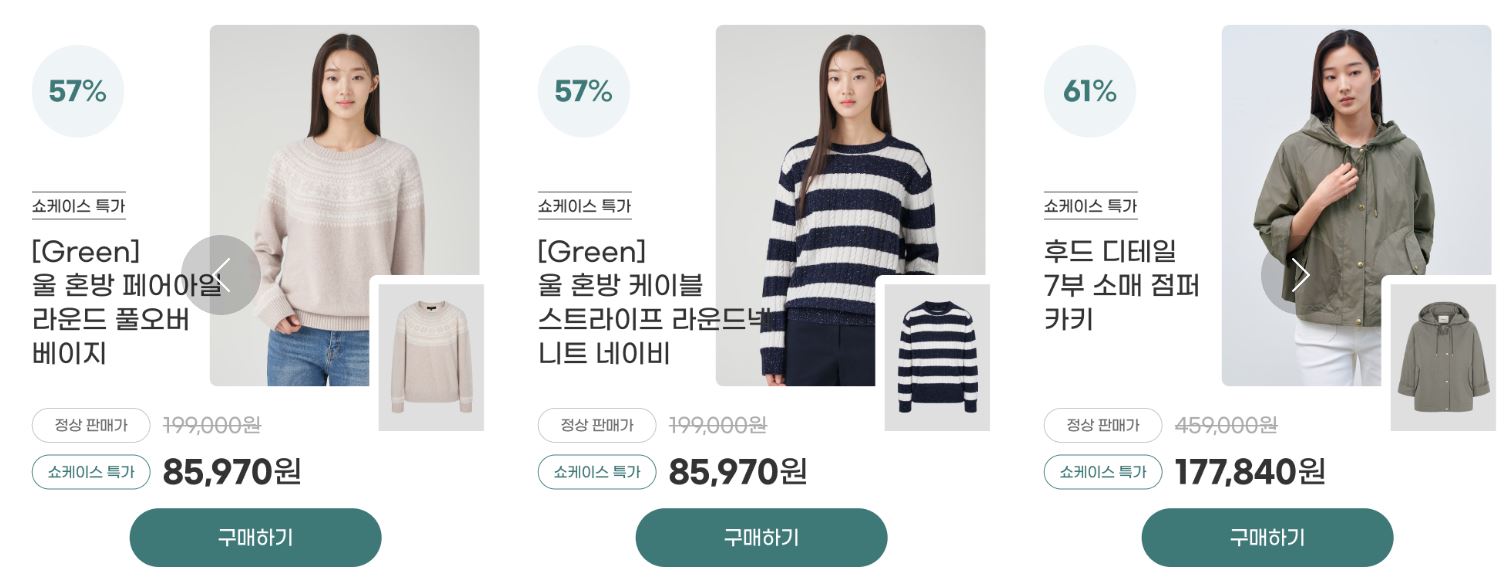
Task: Click 구매하기 under the navy stripe knit
Action: coord(761,538)
